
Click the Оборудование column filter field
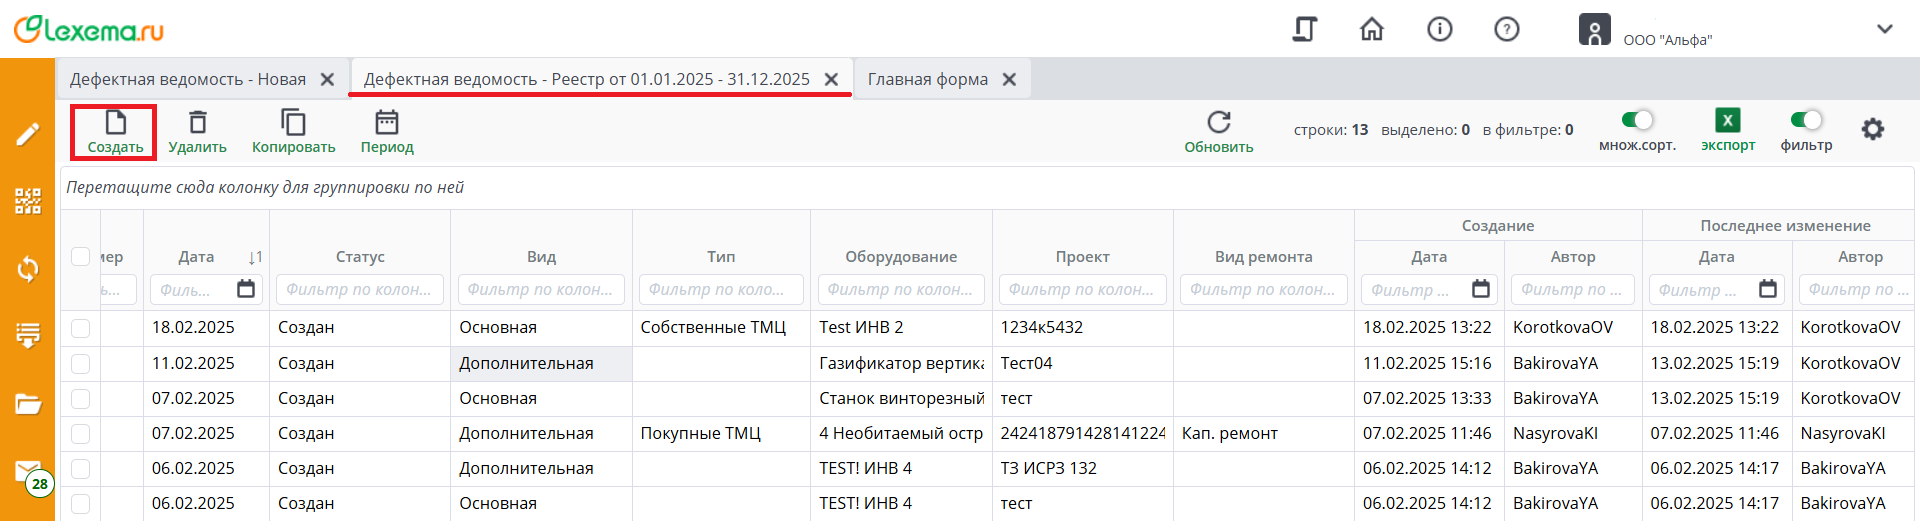tap(900, 290)
